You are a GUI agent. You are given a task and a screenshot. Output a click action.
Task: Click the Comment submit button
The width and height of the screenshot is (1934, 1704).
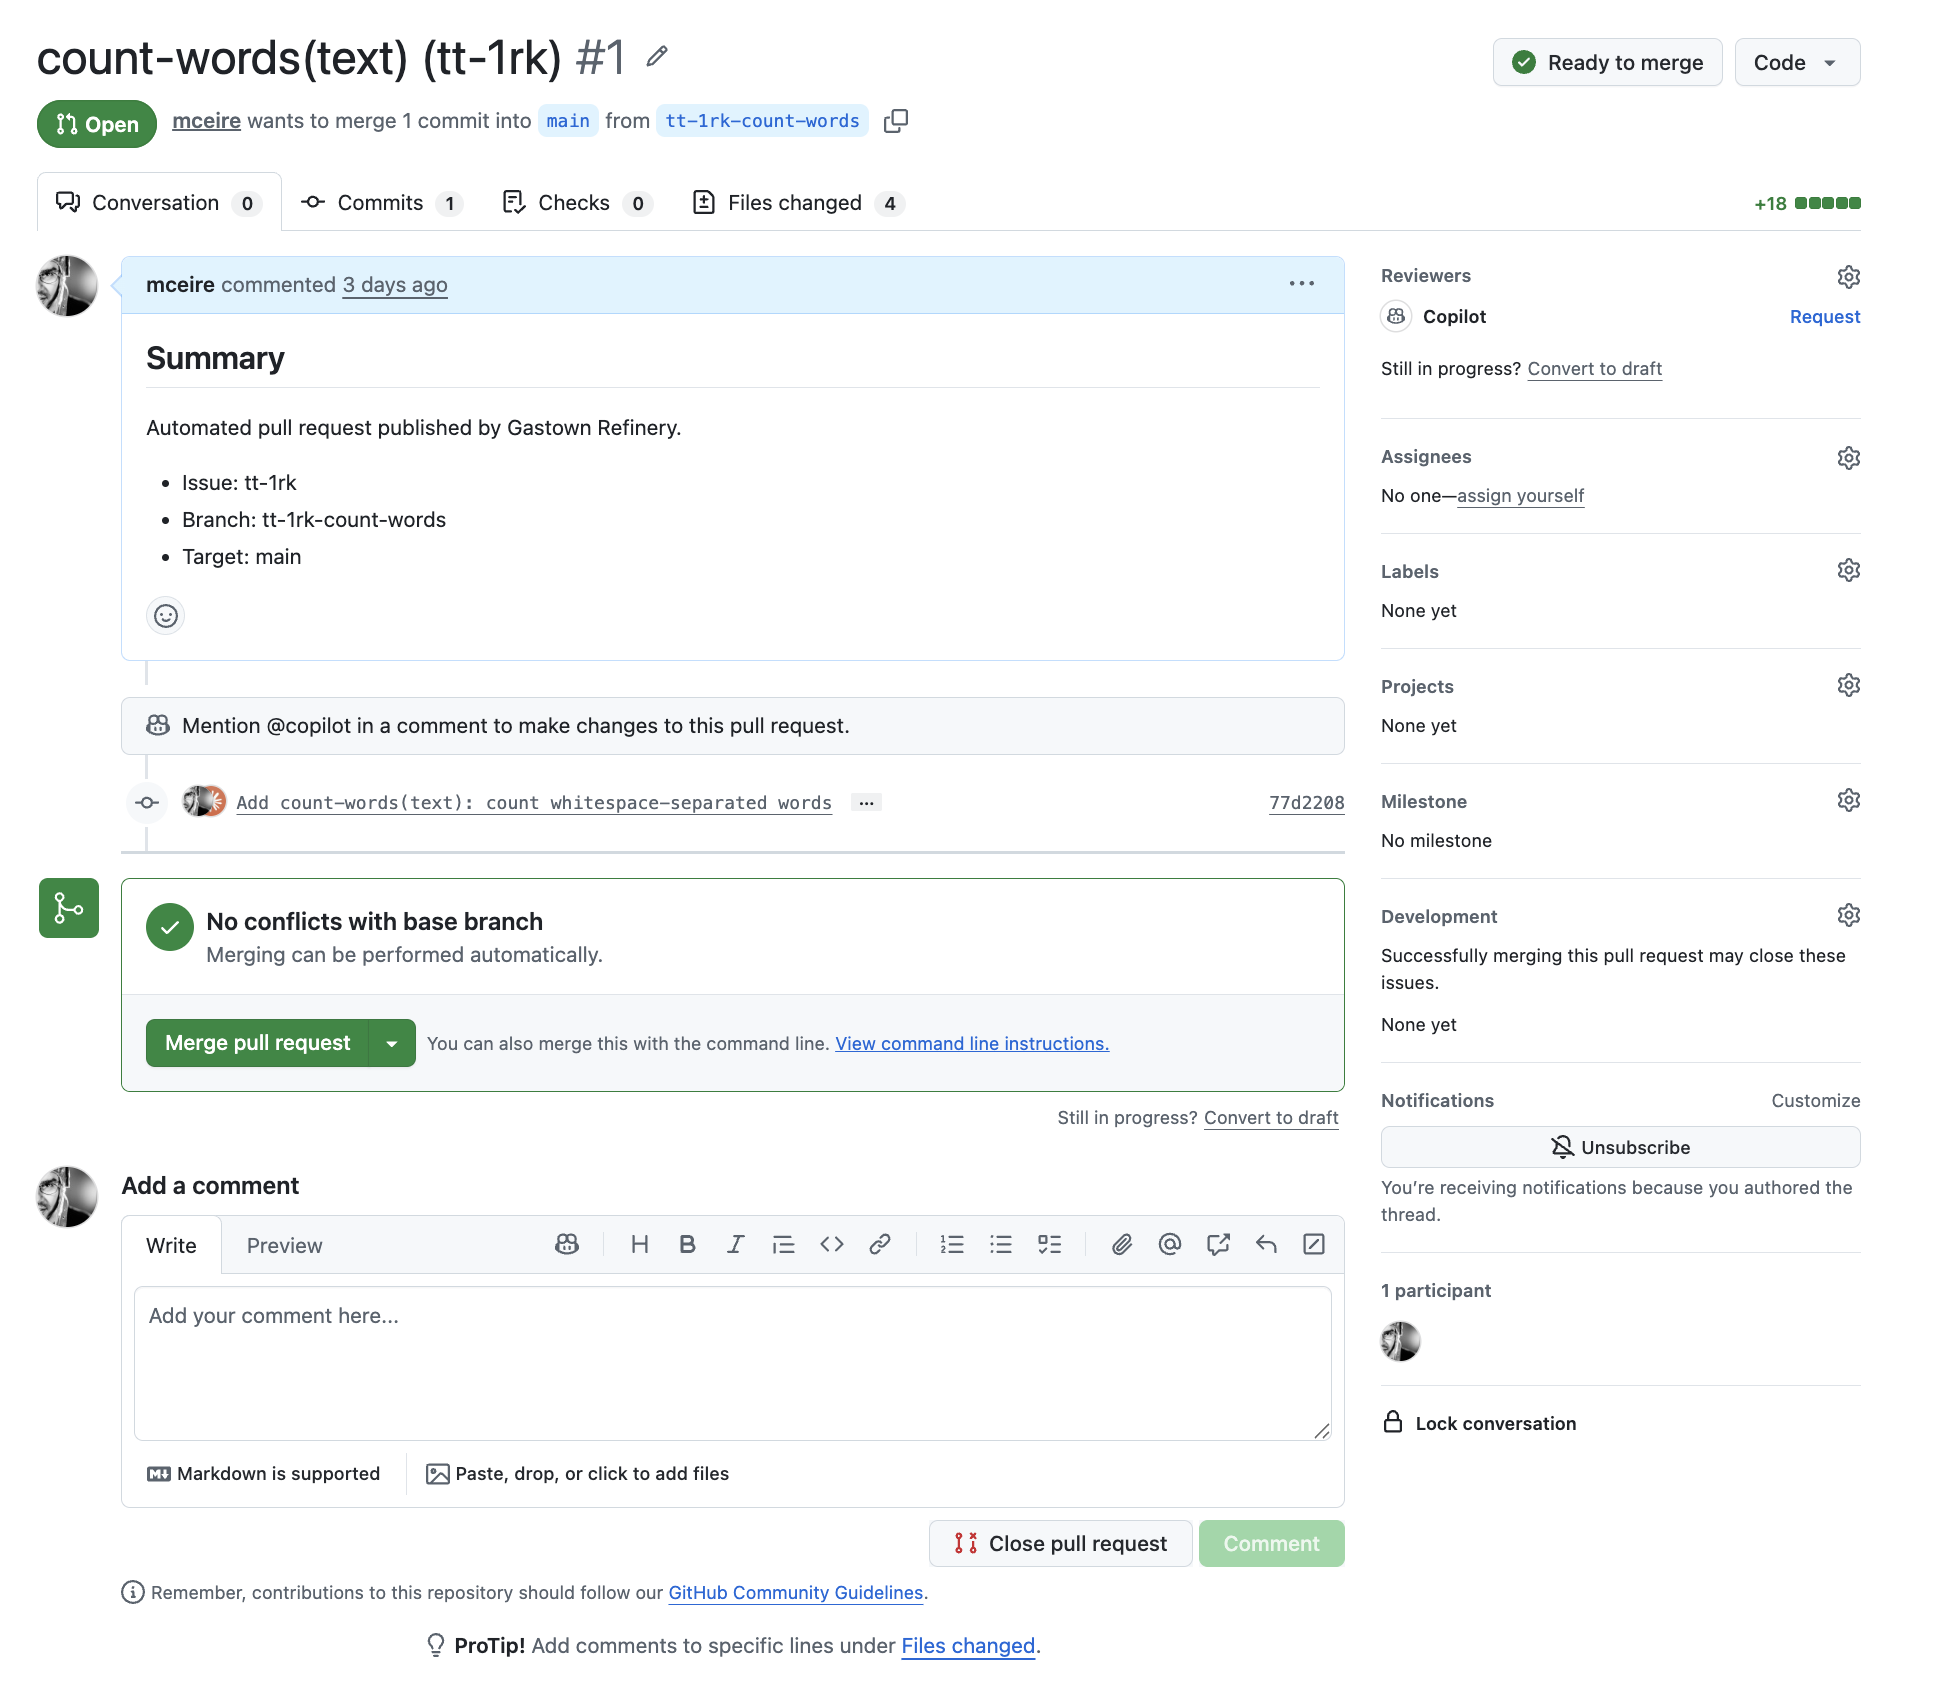click(1271, 1543)
